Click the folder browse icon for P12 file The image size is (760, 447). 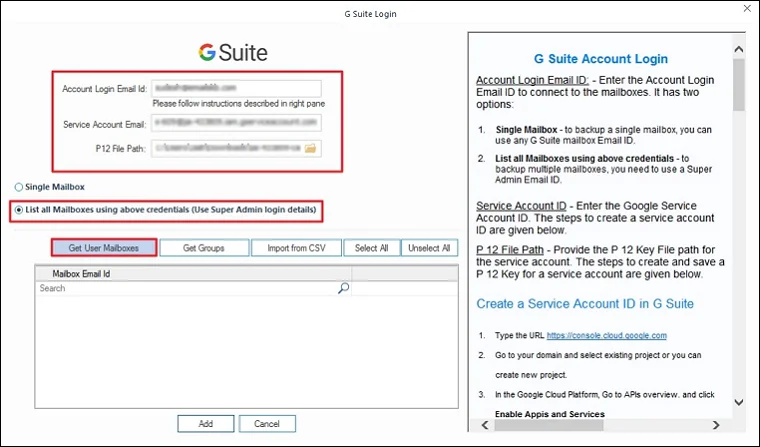point(311,148)
